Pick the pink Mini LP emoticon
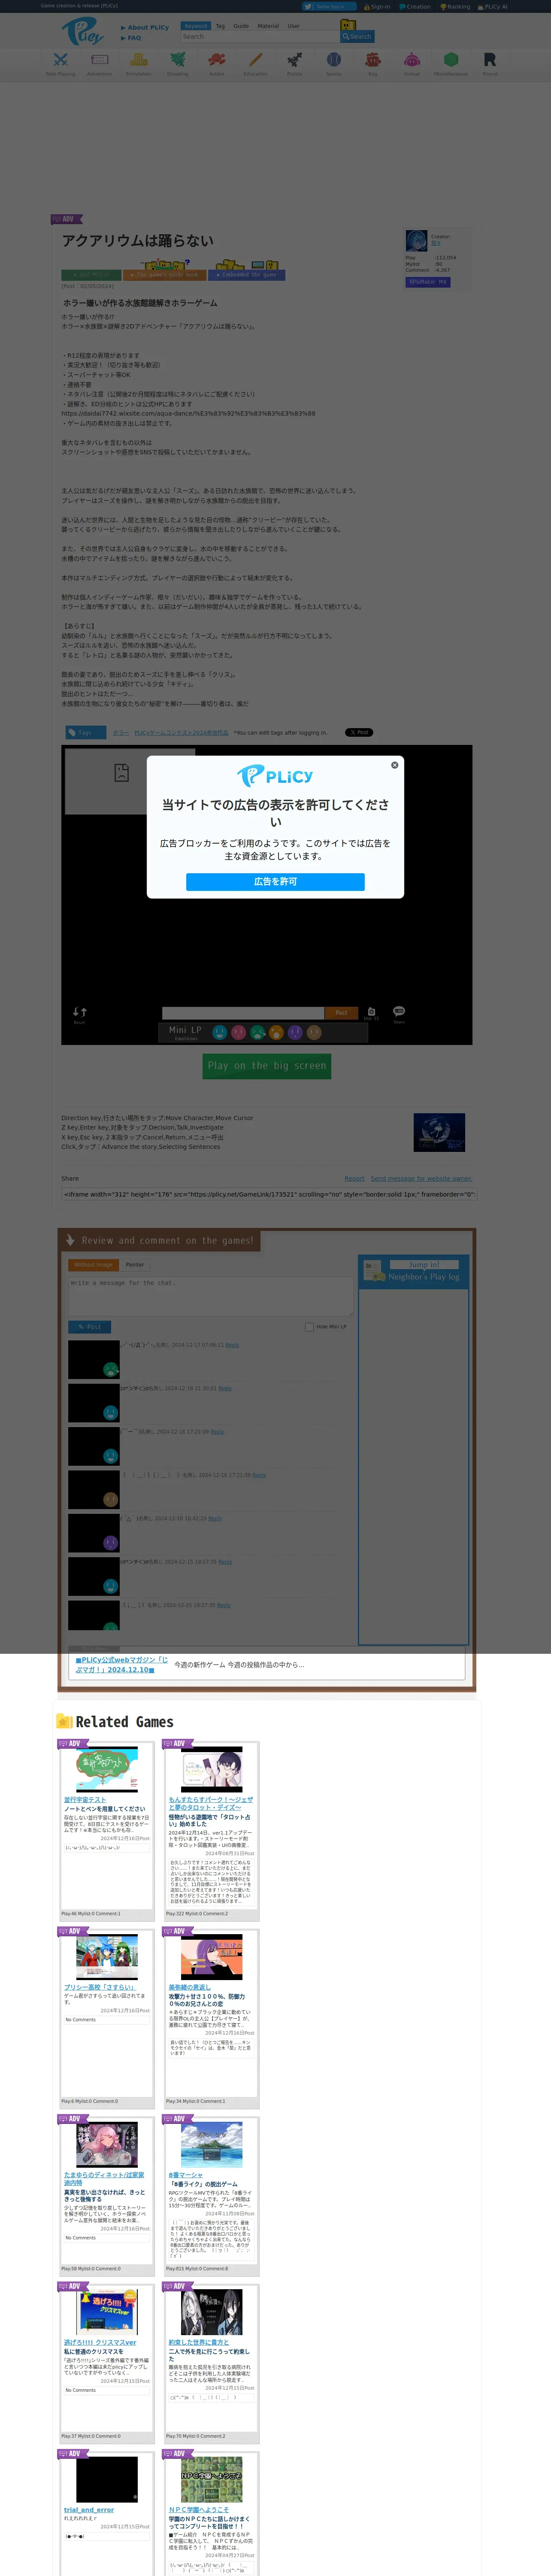 239,1032
